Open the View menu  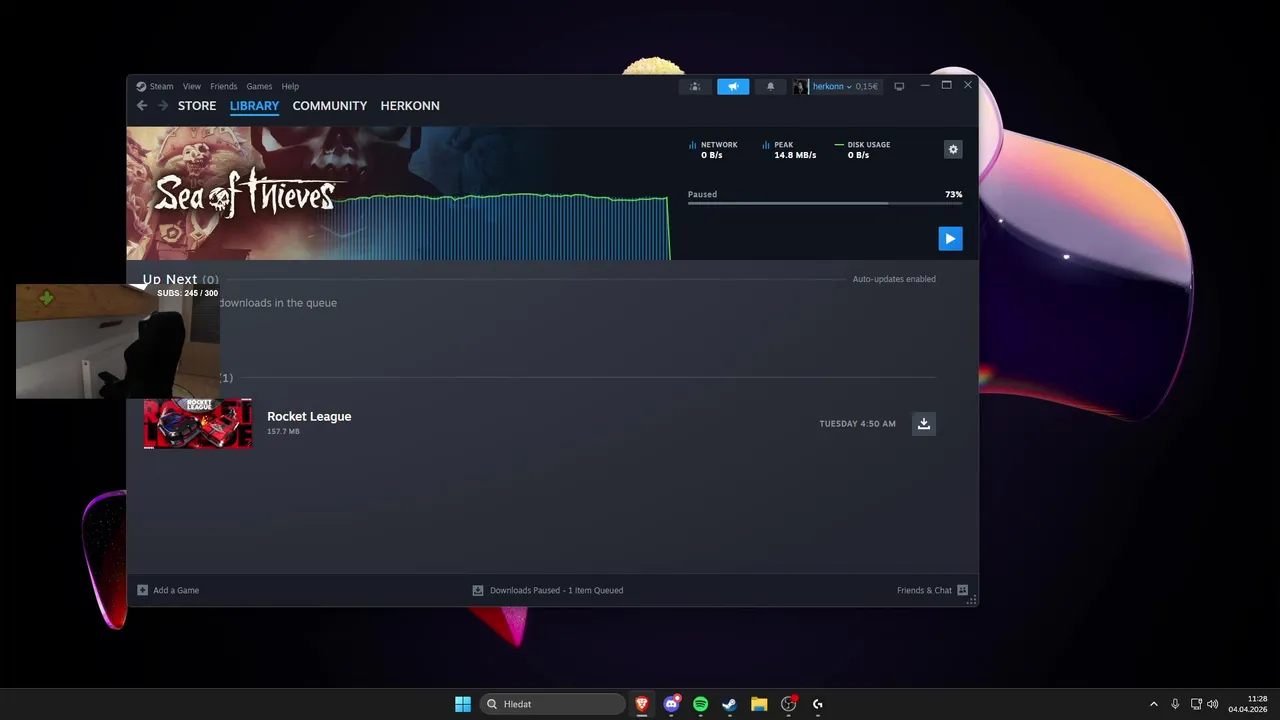[x=192, y=86]
